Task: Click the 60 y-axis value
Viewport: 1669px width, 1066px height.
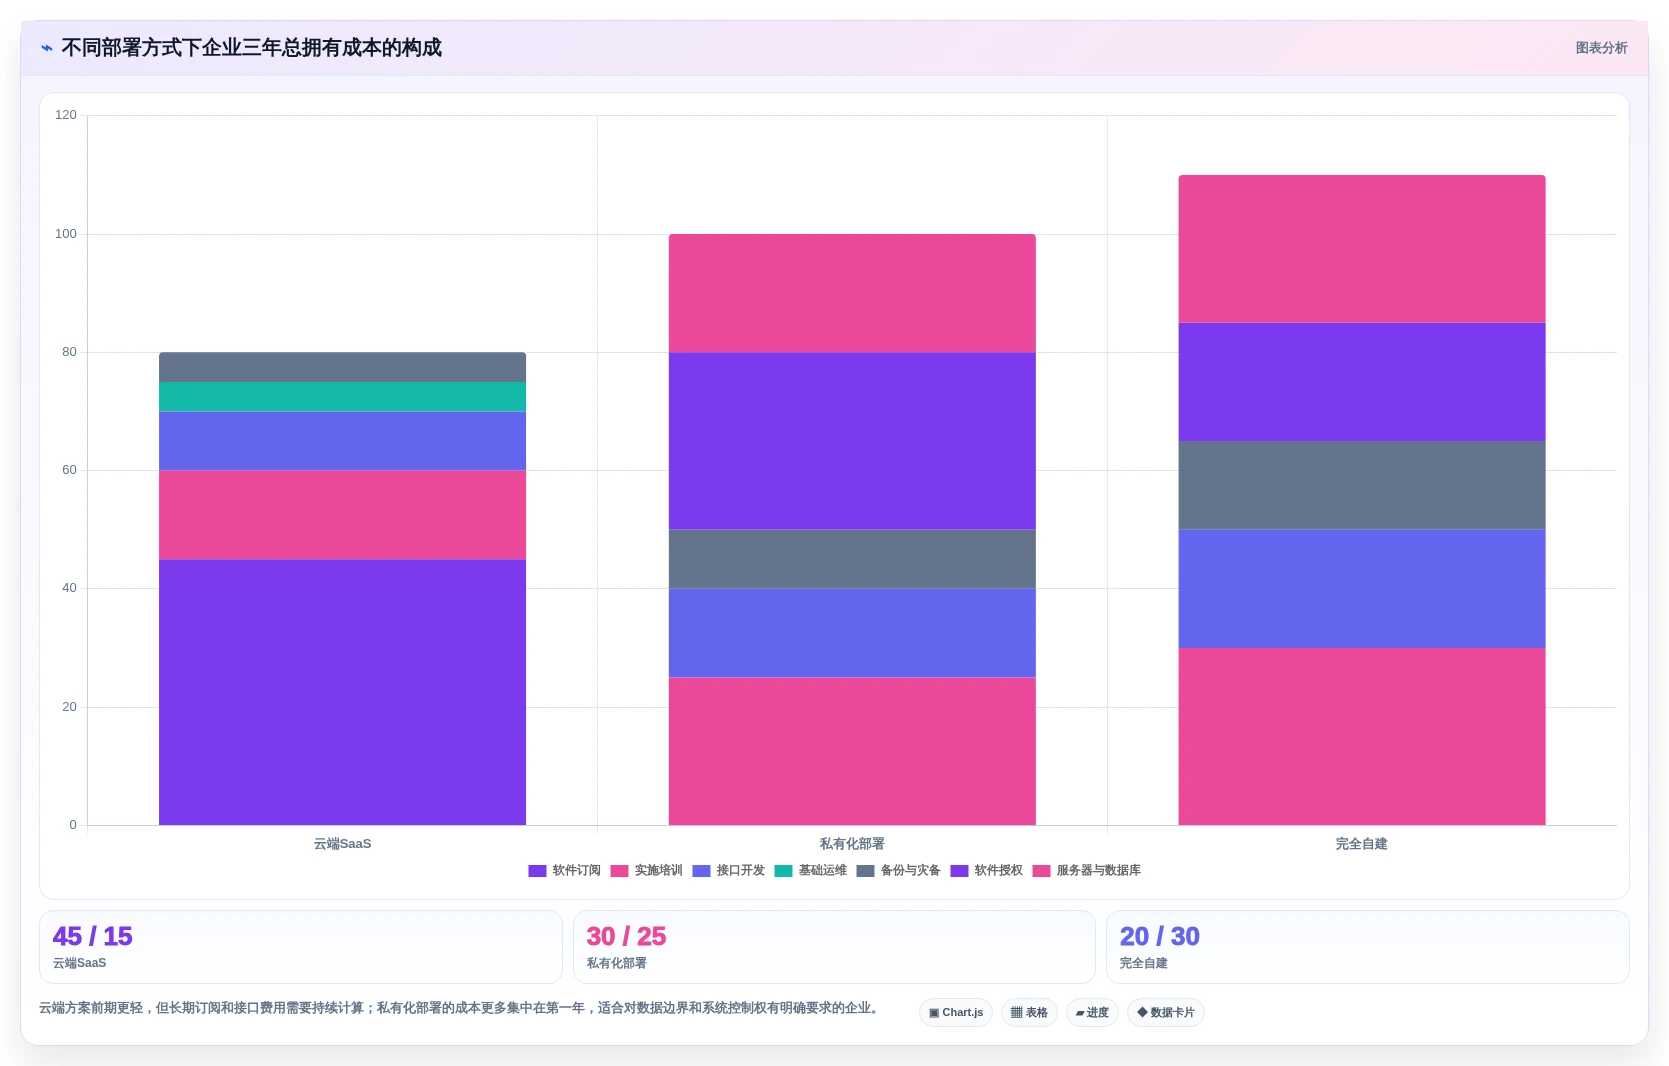Action: point(69,470)
